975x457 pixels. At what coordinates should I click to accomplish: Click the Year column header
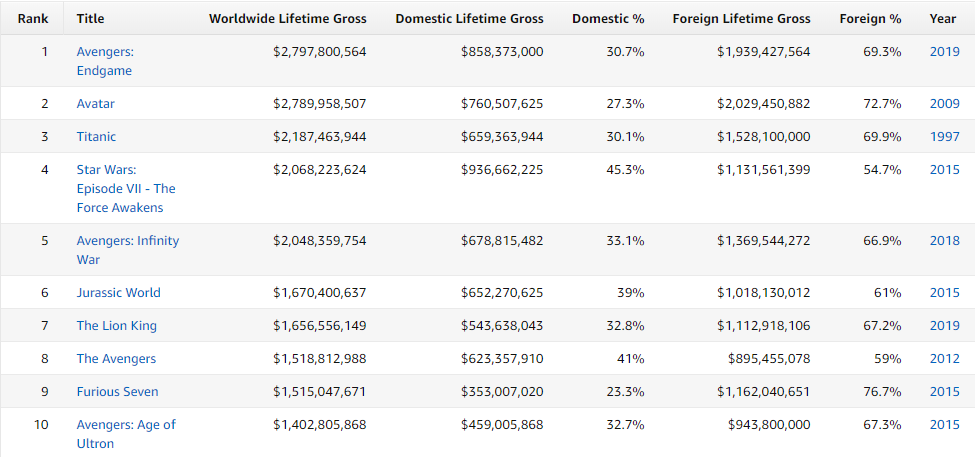point(943,19)
